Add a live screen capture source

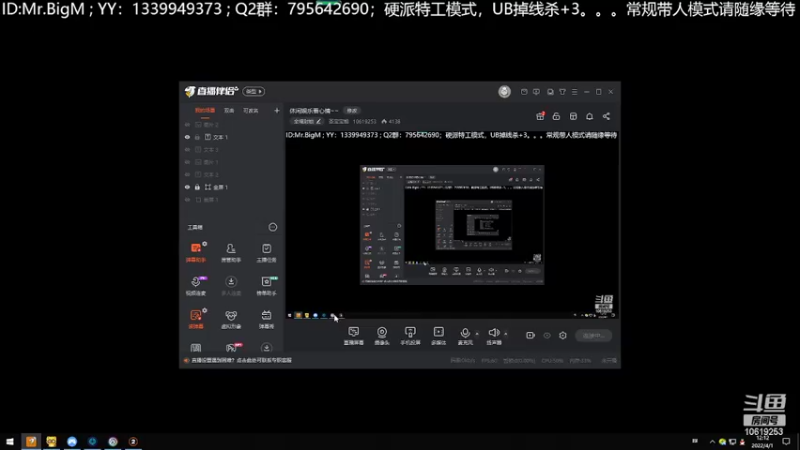click(x=354, y=336)
